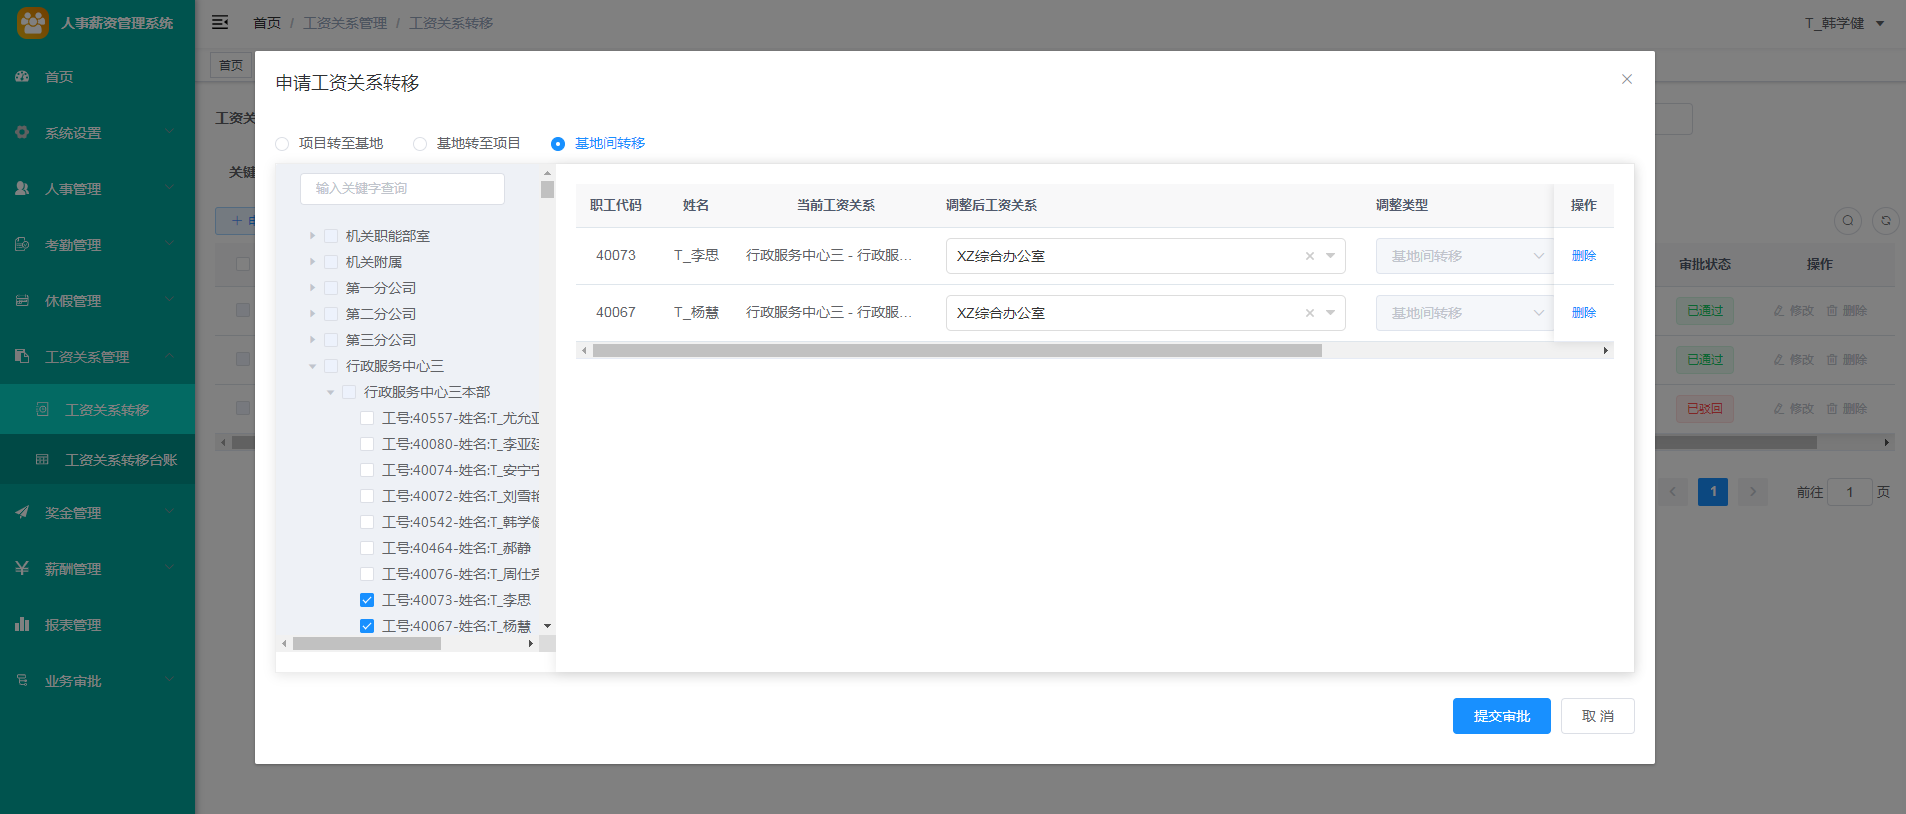1906x814 pixels.
Task: Delete the 40073 T_李思 row
Action: coord(1584,256)
